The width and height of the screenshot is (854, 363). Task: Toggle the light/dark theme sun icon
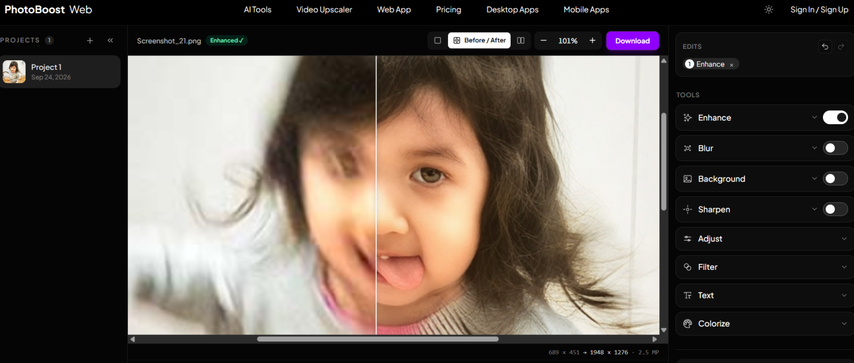(768, 9)
